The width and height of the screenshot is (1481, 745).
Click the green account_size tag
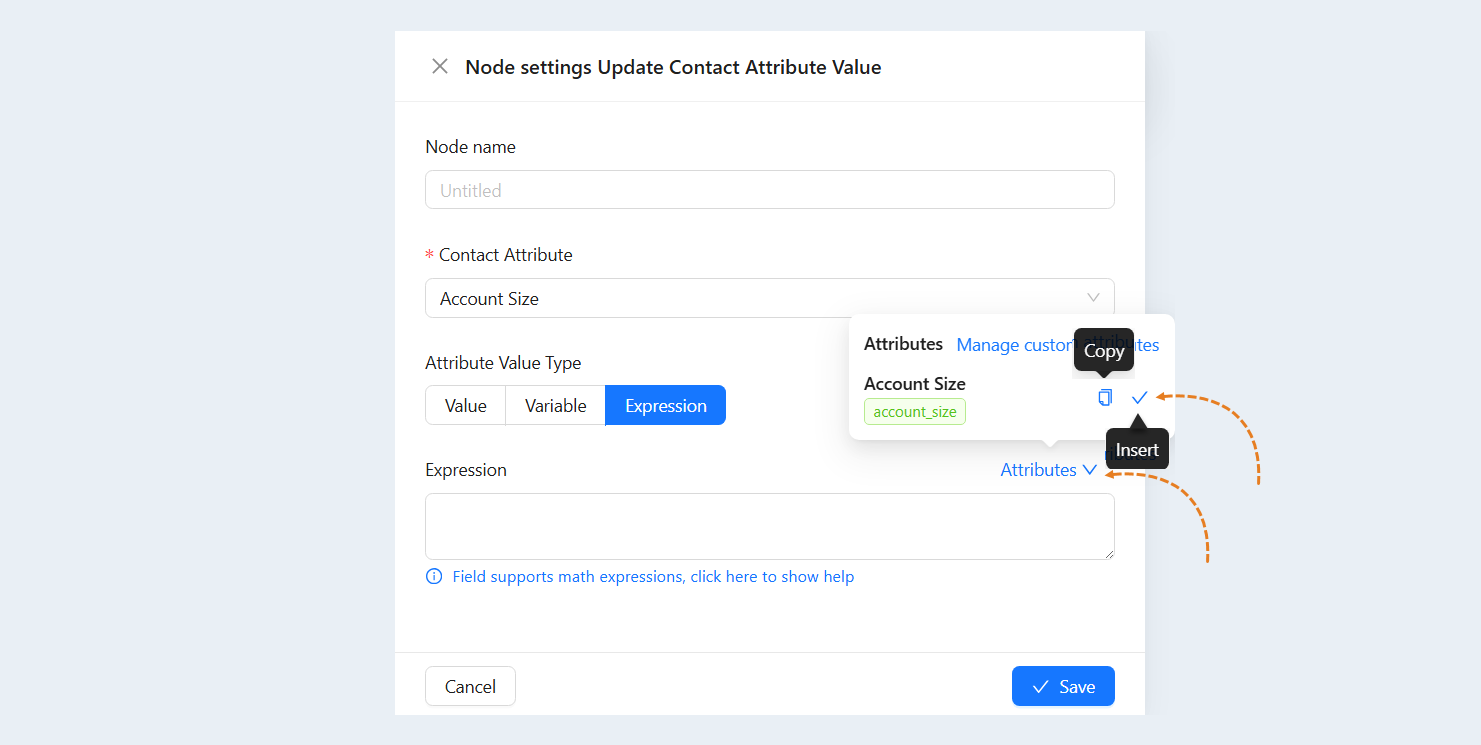click(x=915, y=412)
